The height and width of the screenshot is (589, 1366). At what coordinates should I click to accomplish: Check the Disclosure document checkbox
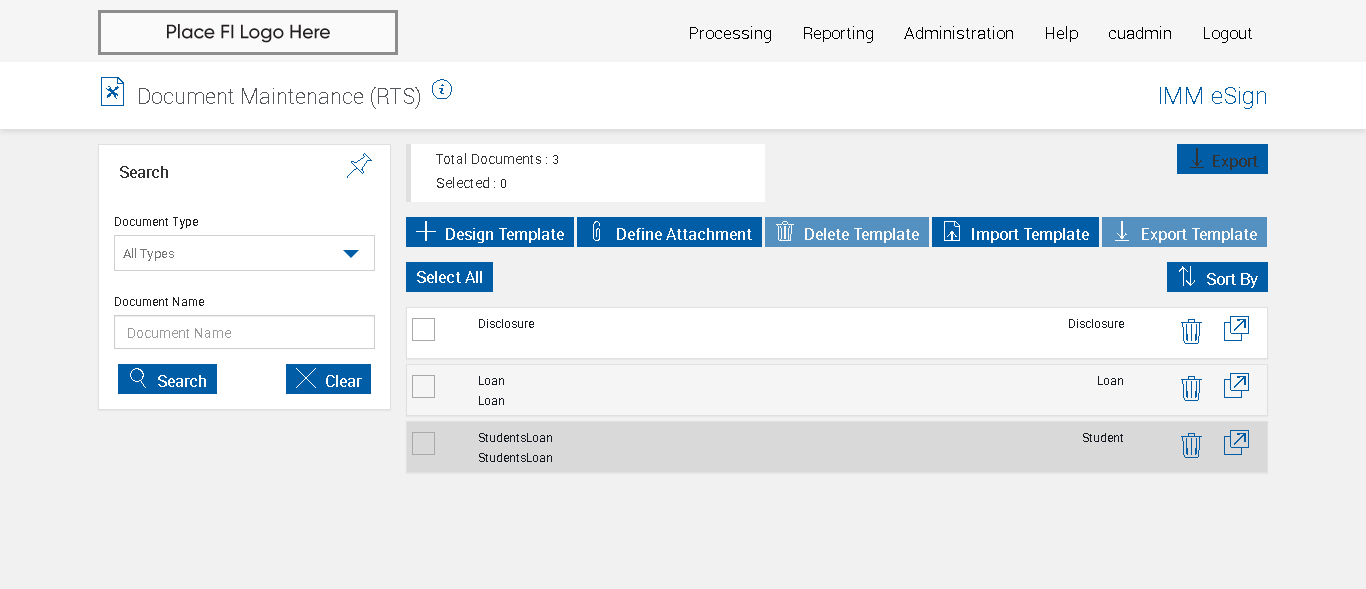tap(424, 329)
